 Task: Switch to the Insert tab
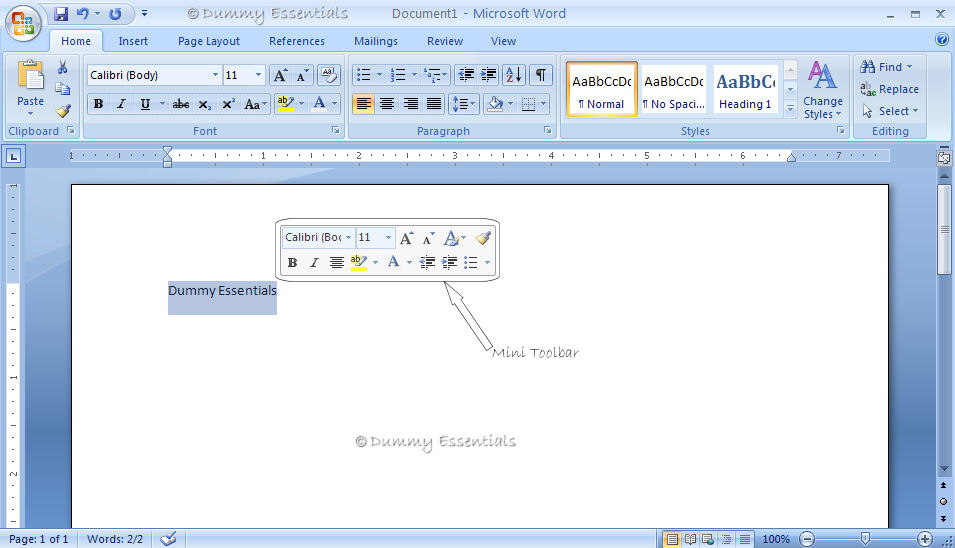tap(133, 41)
